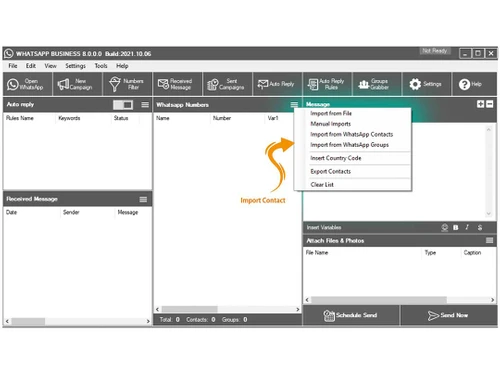Apply bold formatting to message
The width and height of the screenshot is (500, 375).
[x=456, y=228]
